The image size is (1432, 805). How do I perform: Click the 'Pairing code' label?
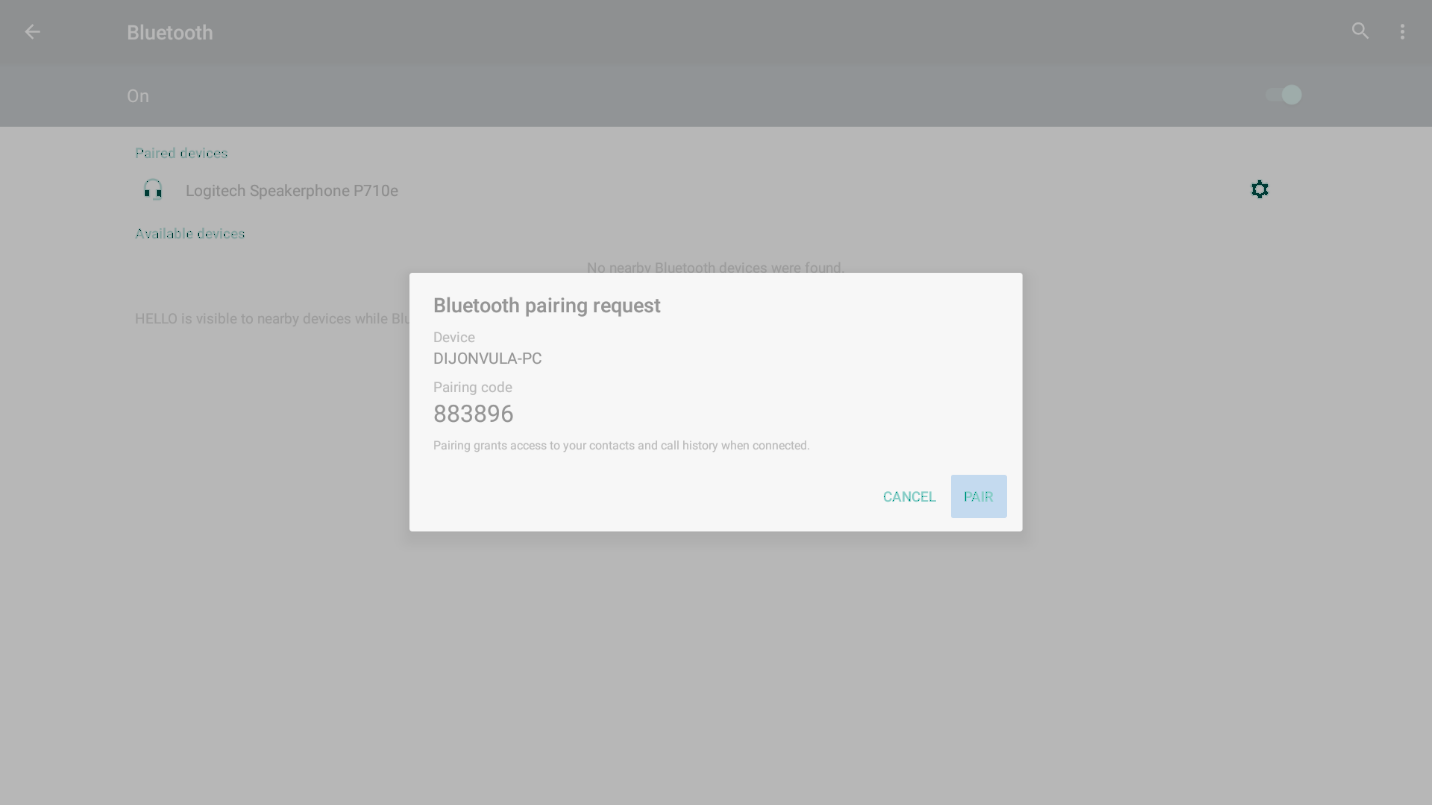pyautogui.click(x=473, y=387)
